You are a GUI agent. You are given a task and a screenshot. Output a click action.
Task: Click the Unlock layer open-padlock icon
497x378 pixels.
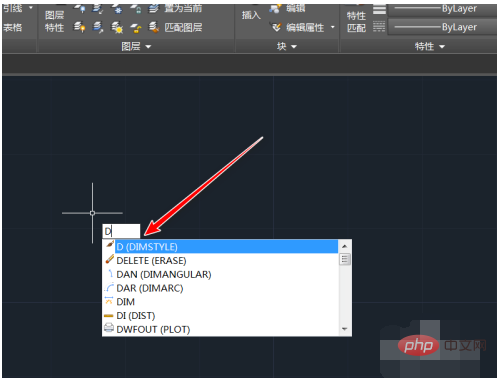136,27
